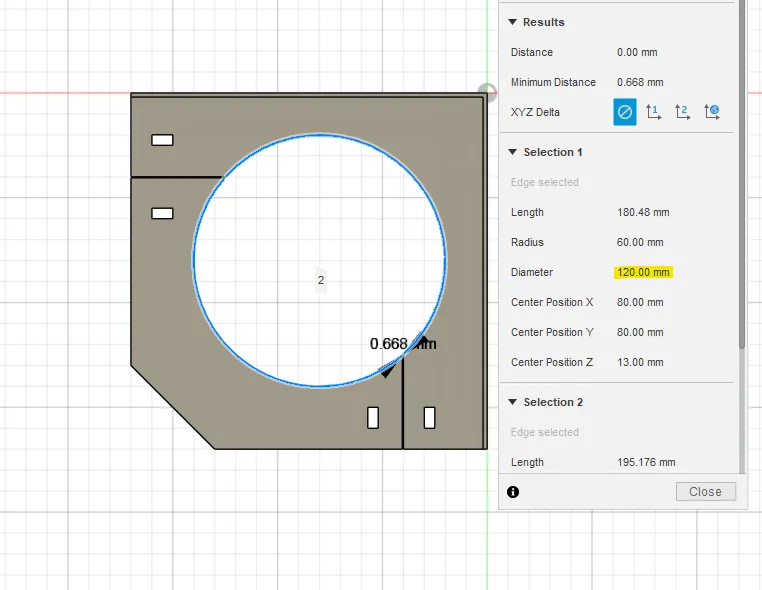
Task: Click the Radius value 60.00 mm
Action: [x=640, y=242]
